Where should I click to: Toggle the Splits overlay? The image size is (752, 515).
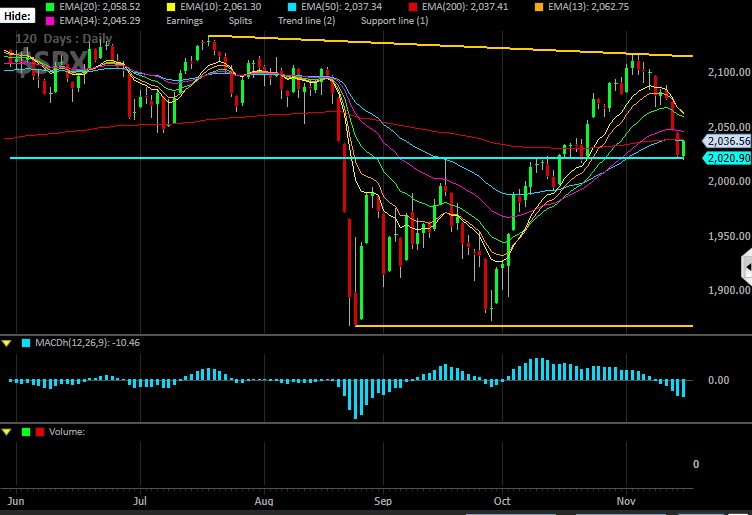(x=240, y=21)
